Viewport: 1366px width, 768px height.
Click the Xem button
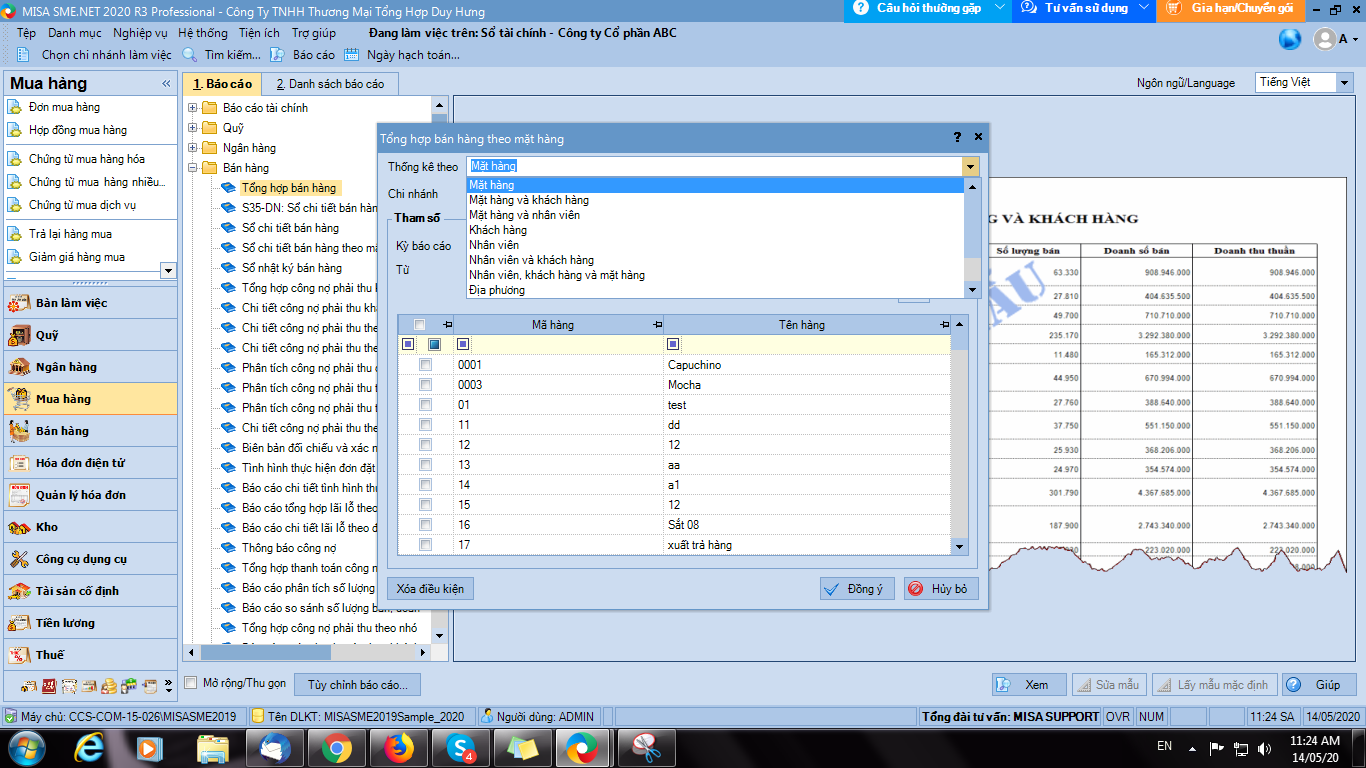click(x=1028, y=685)
